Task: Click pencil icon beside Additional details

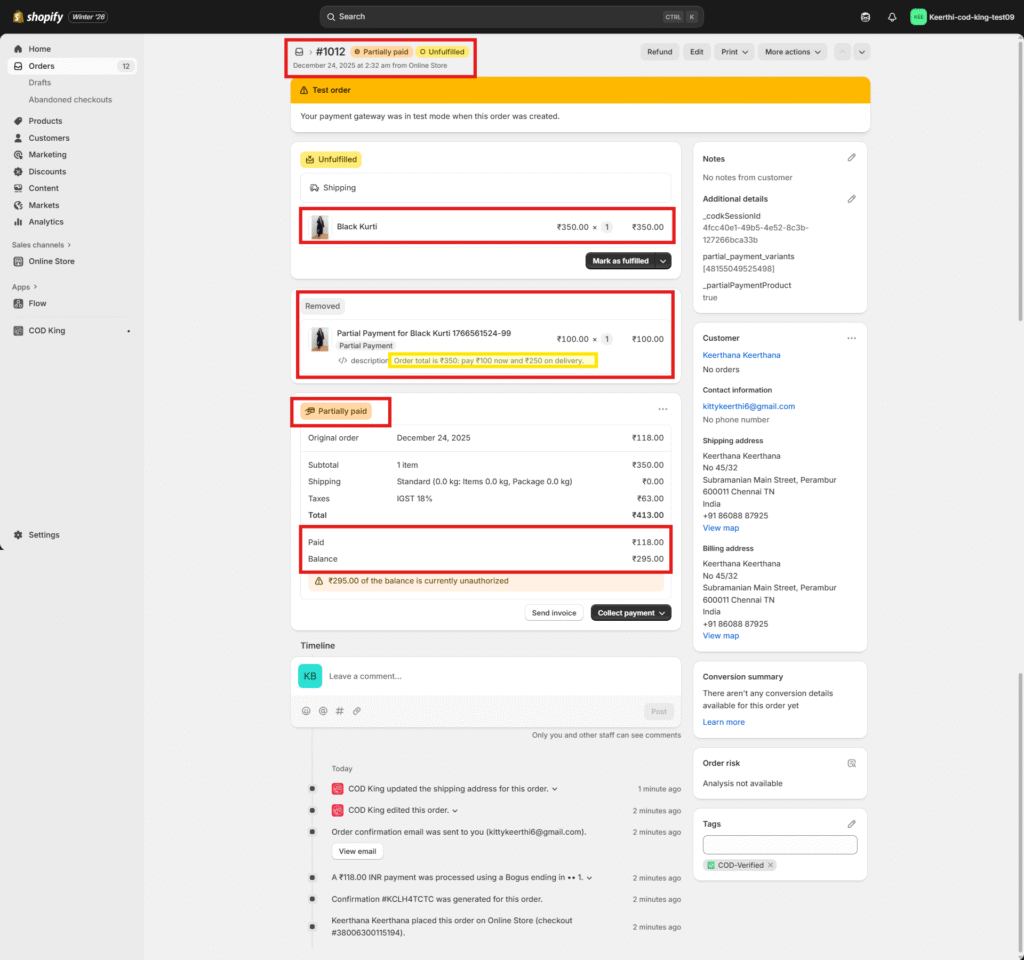Action: (852, 199)
